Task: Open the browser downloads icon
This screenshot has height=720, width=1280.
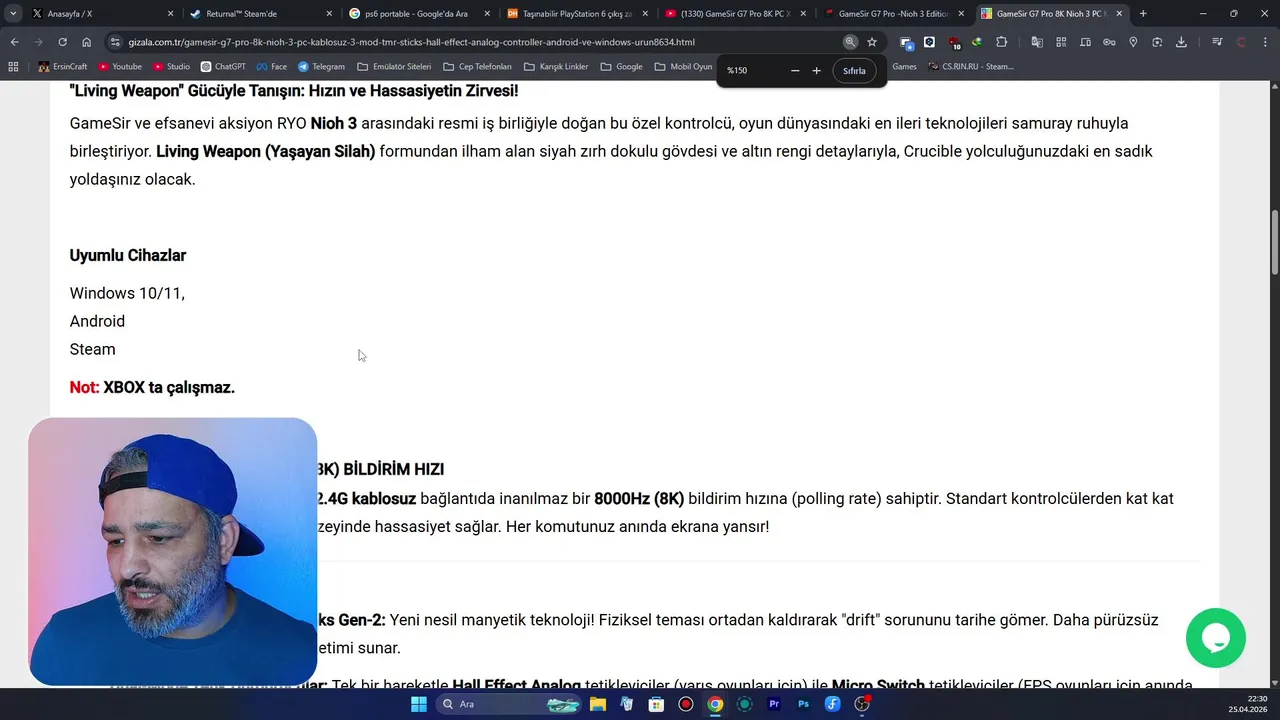Action: click(1181, 42)
